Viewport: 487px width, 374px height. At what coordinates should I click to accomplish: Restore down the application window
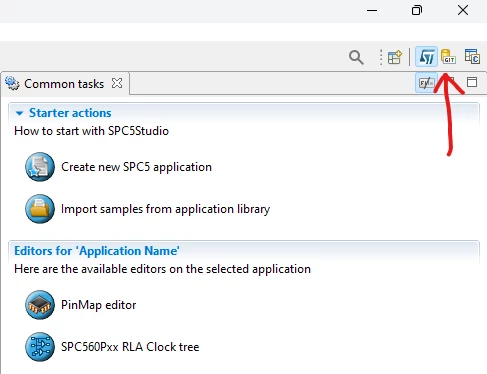(417, 10)
